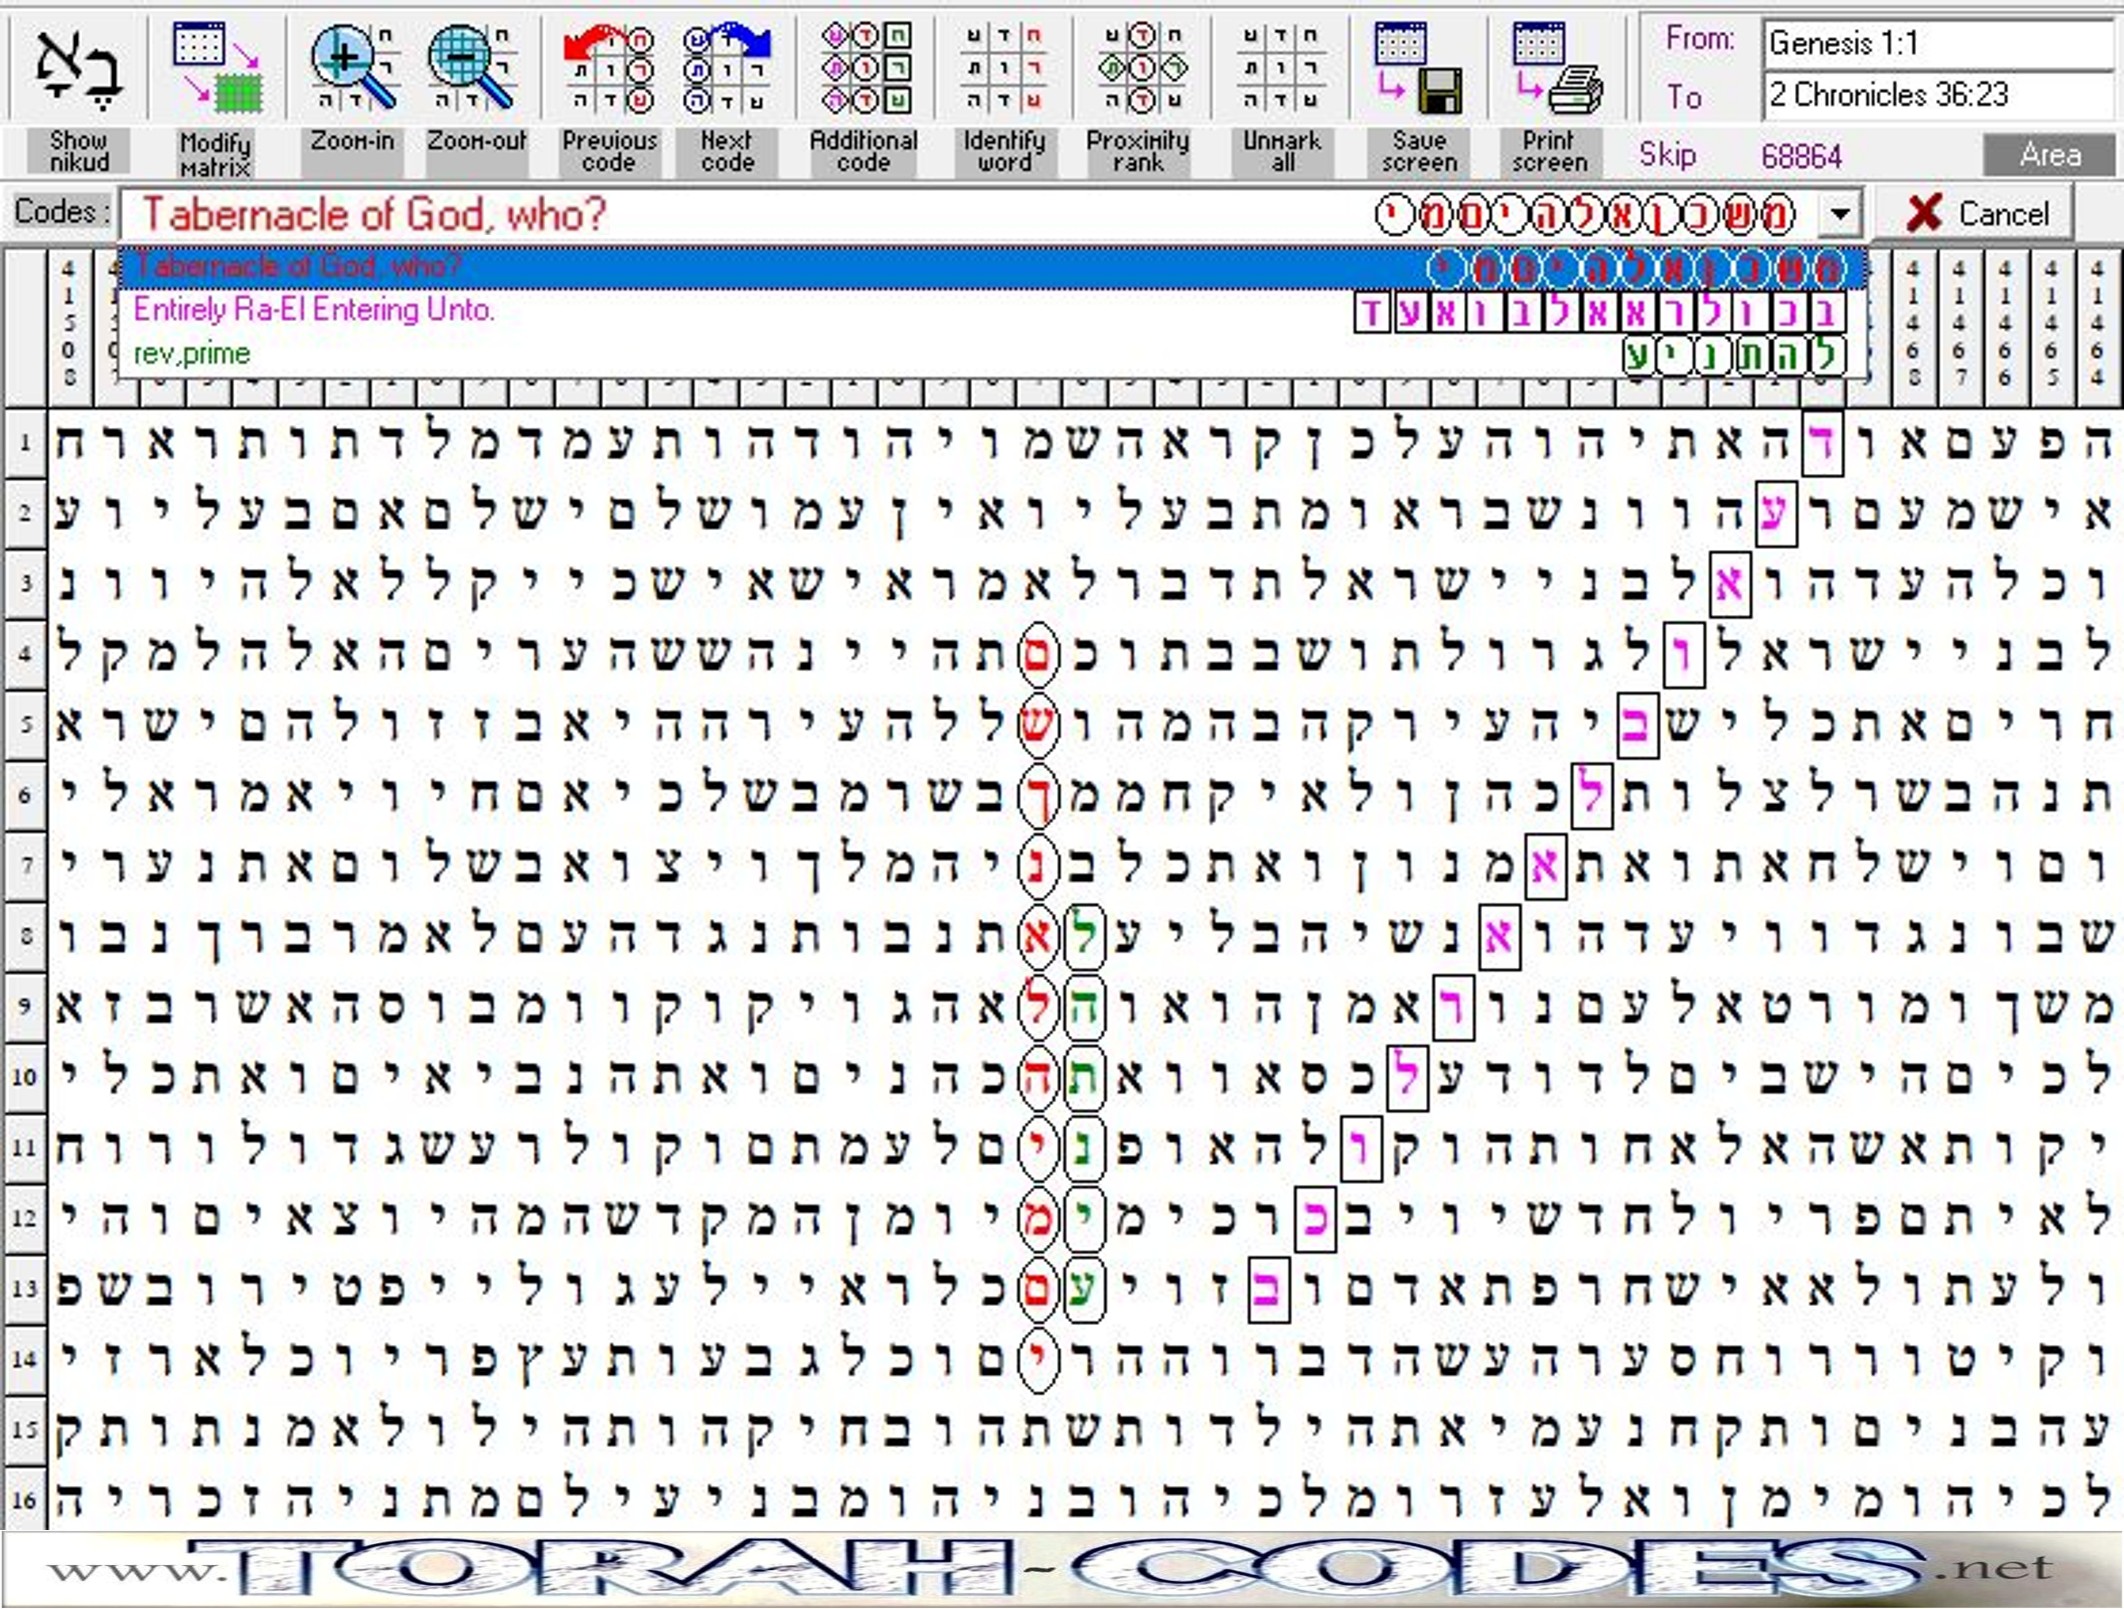Click the Save screen icon
Viewport: 2124px width, 1609px height.
(1418, 68)
